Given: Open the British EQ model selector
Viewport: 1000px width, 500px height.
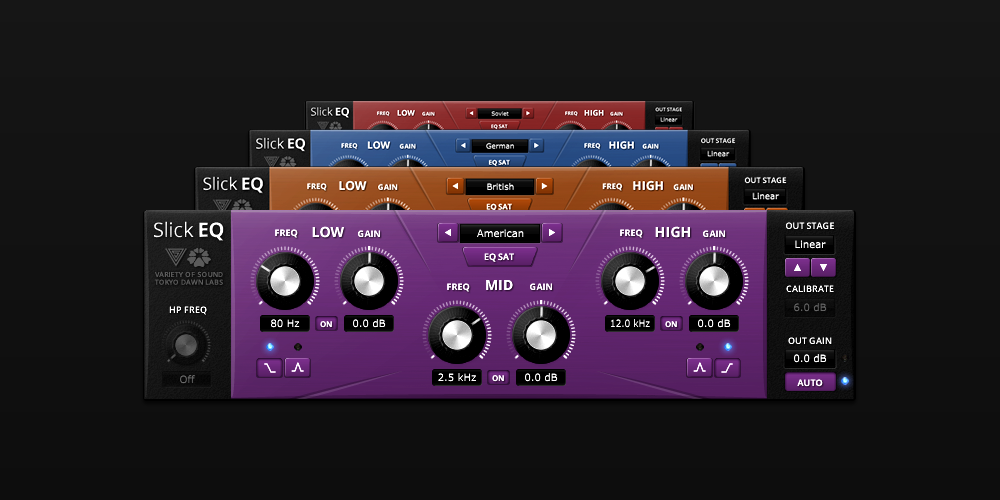Looking at the screenshot, I should pos(499,187).
